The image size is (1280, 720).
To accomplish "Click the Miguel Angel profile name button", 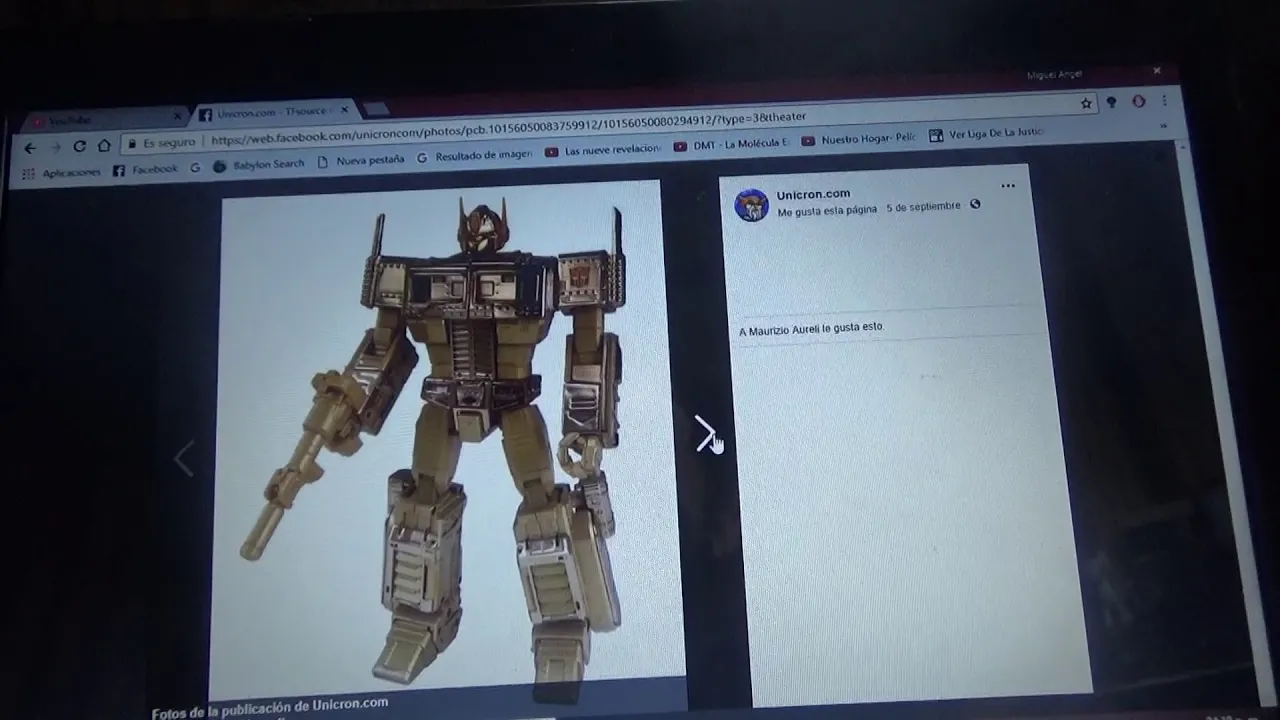I will [x=1054, y=75].
